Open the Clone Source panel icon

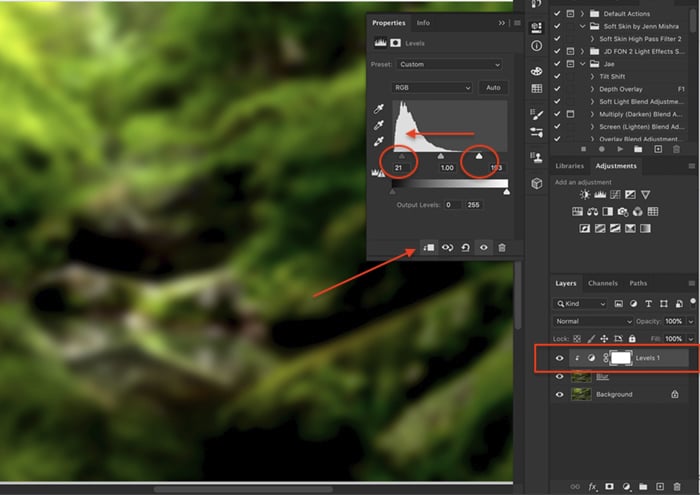[x=537, y=157]
